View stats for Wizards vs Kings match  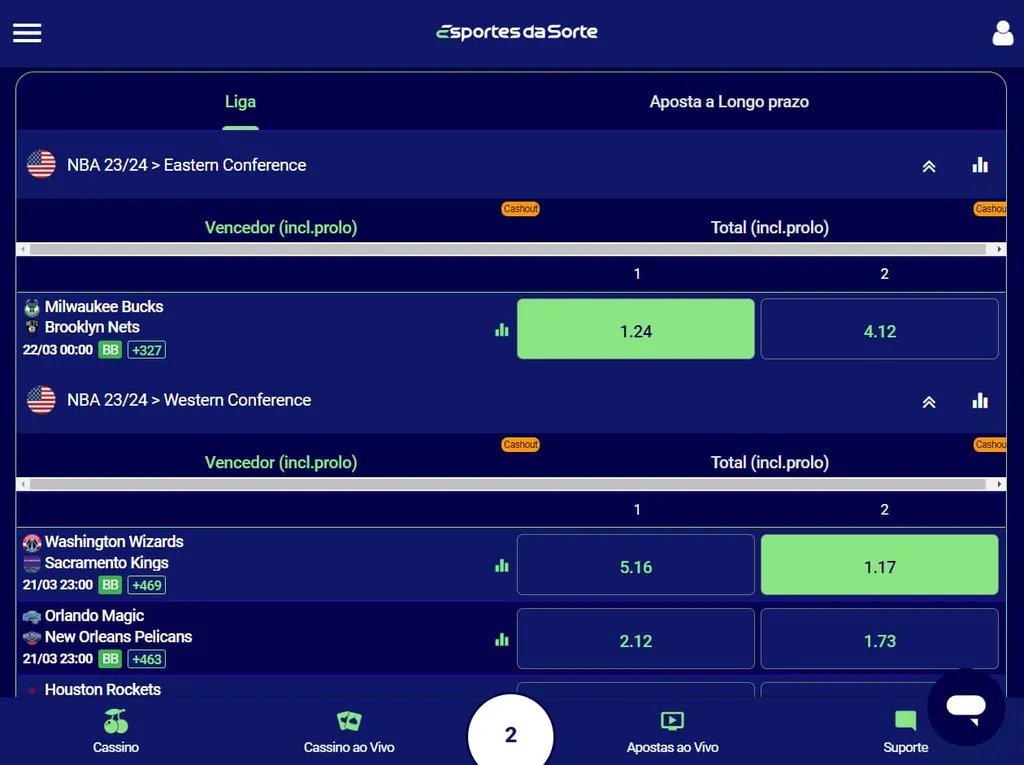(x=502, y=566)
